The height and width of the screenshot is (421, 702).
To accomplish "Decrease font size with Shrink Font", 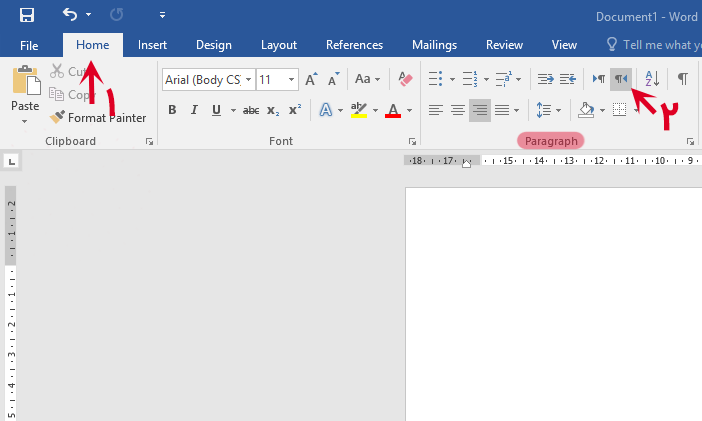I will (x=334, y=80).
